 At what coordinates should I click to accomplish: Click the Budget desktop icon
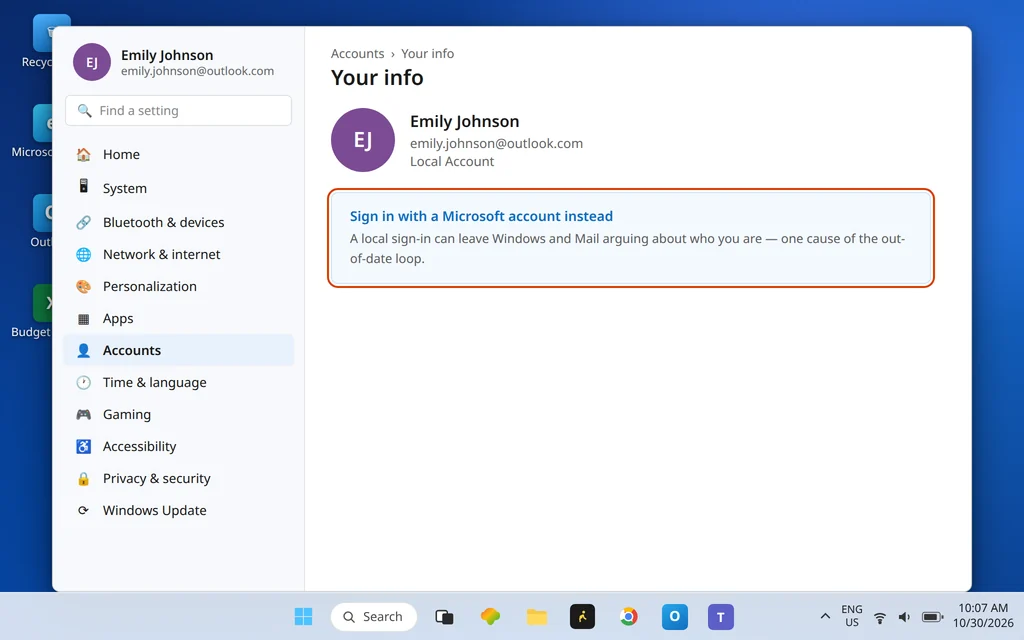click(x=33, y=311)
